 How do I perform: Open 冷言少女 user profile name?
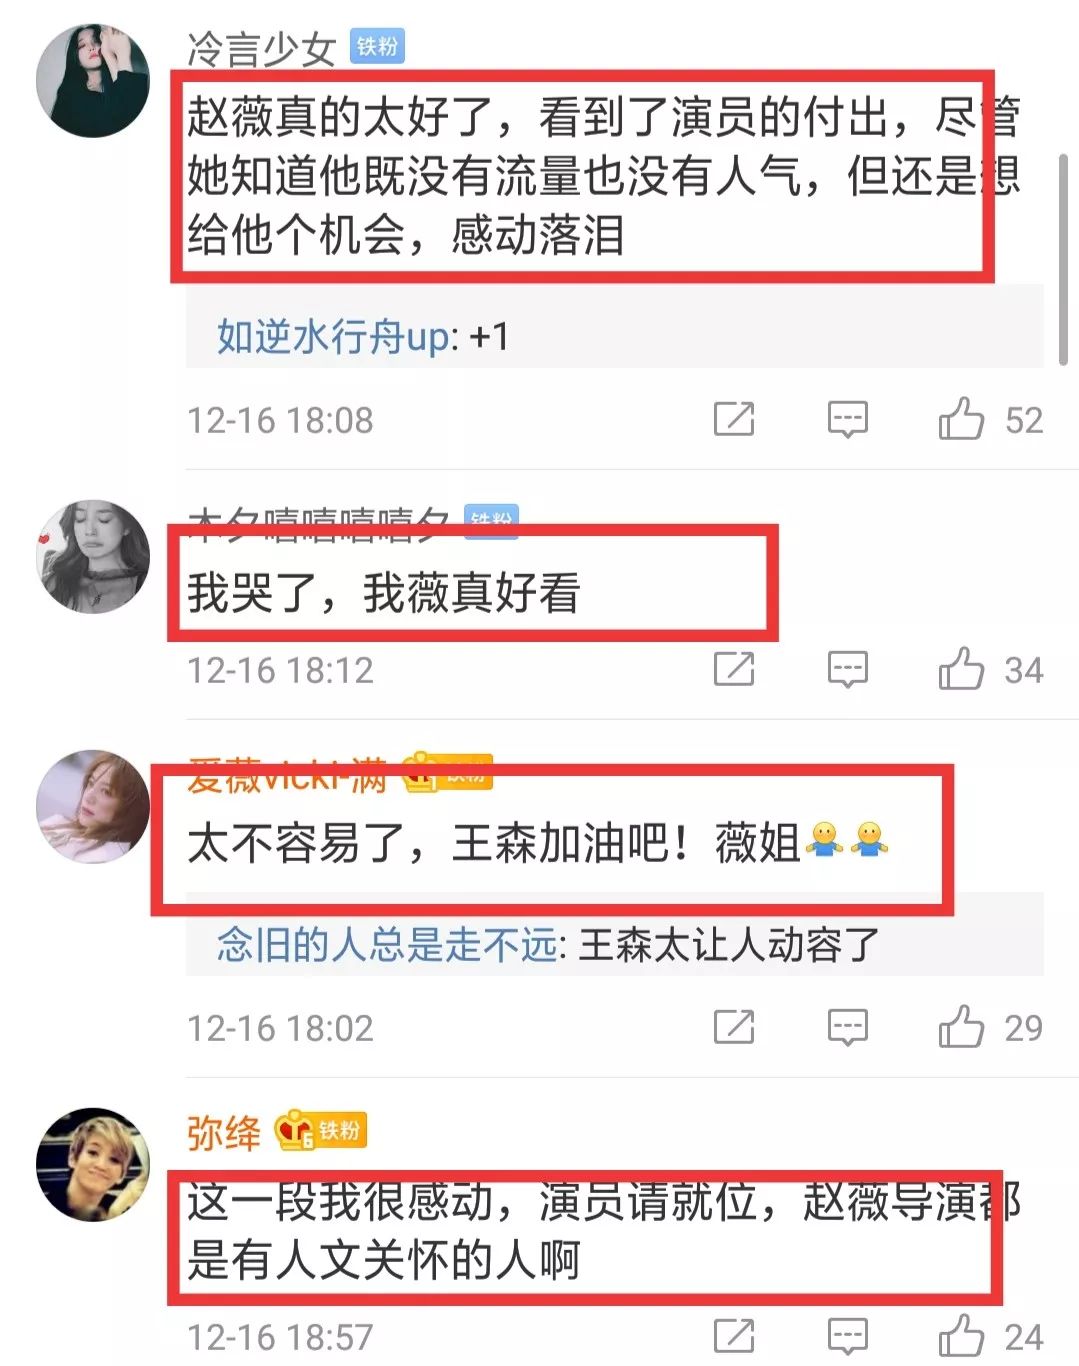tap(261, 48)
